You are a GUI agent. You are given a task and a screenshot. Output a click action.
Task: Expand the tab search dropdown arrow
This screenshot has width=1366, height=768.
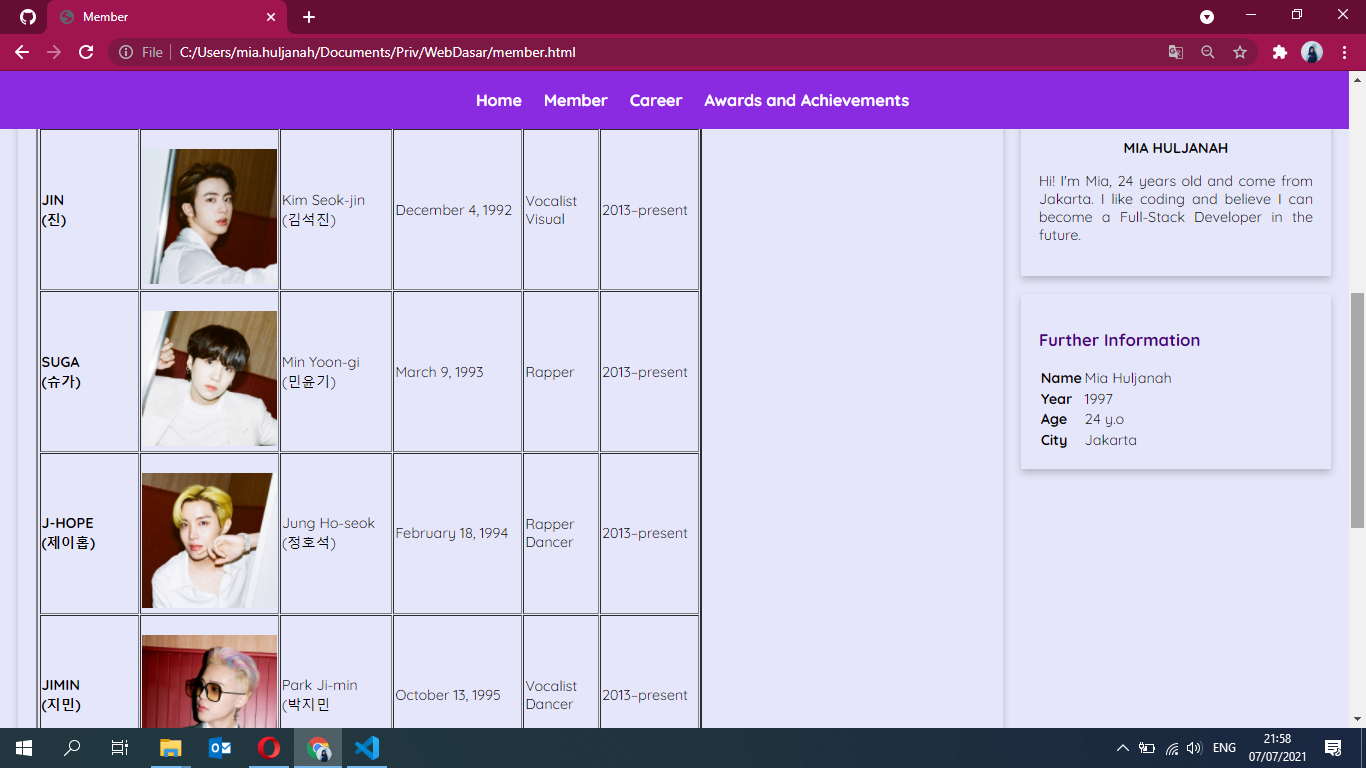click(1207, 17)
